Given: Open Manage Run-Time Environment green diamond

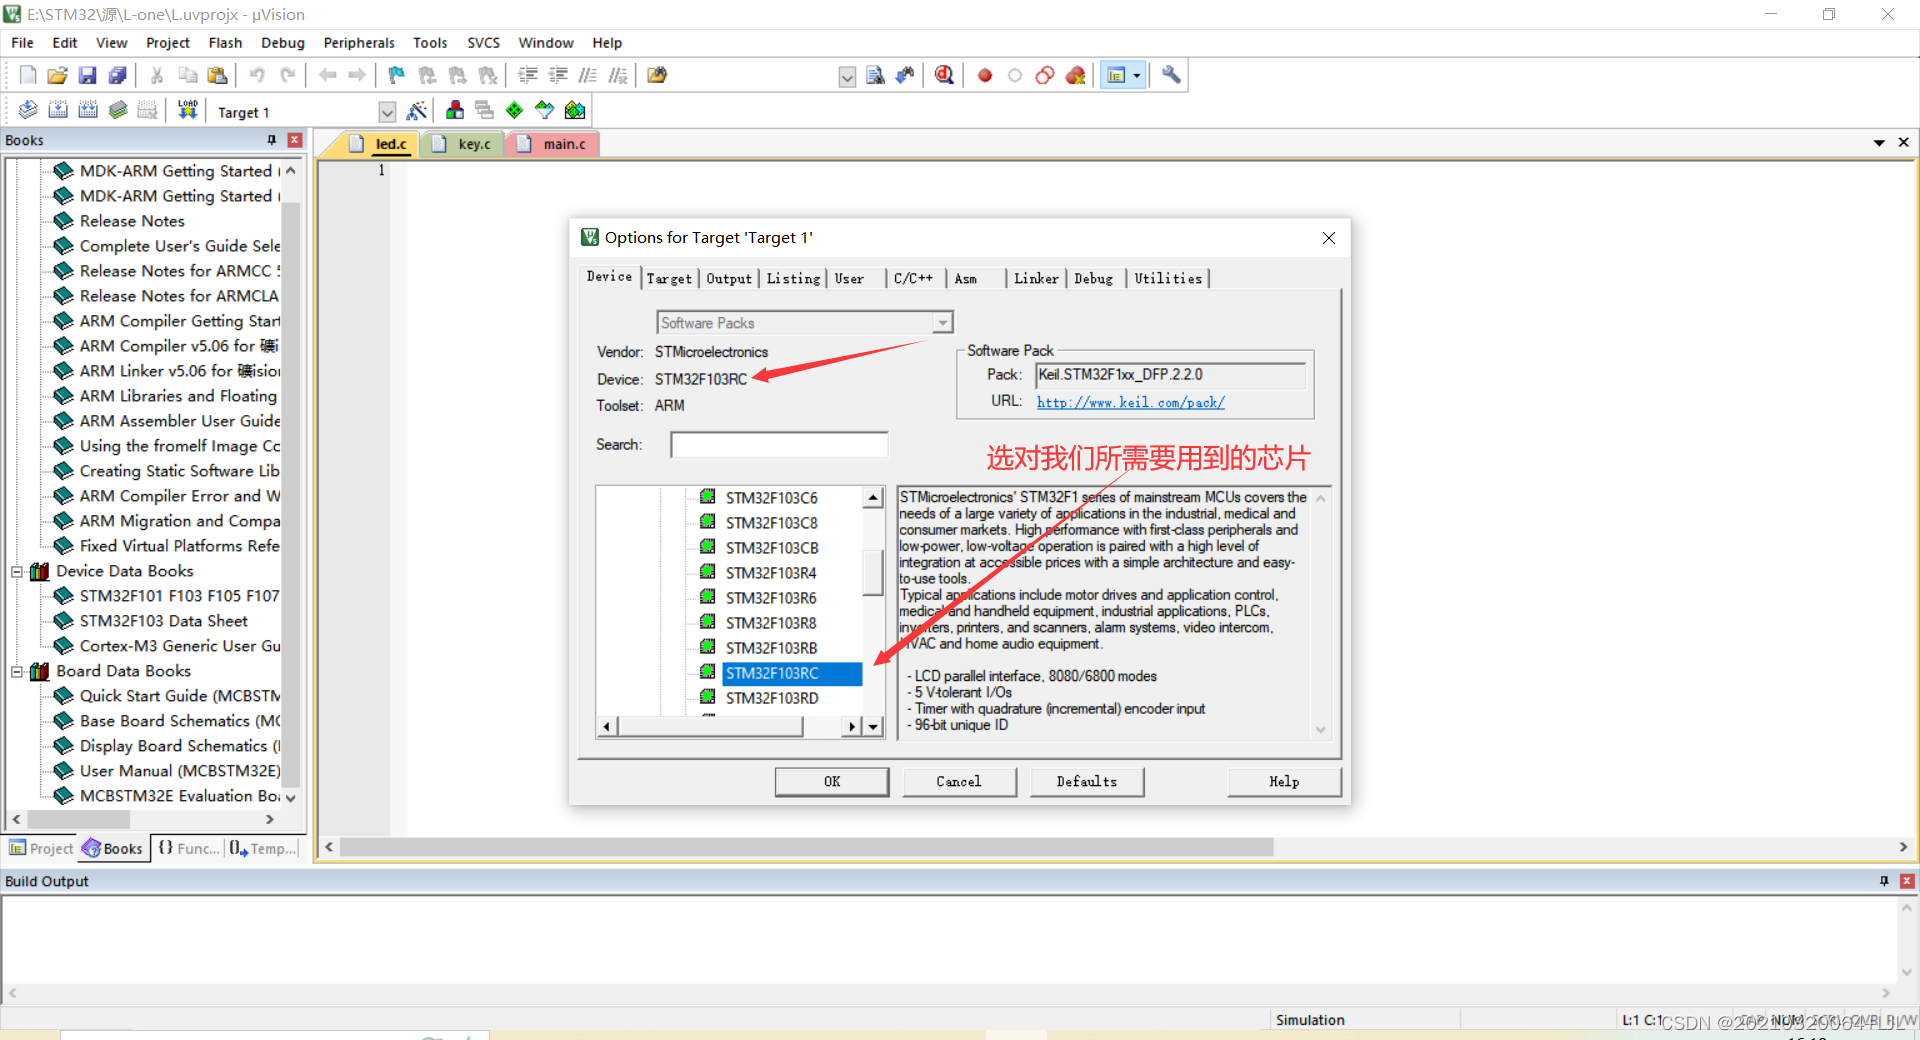Looking at the screenshot, I should coord(514,110).
